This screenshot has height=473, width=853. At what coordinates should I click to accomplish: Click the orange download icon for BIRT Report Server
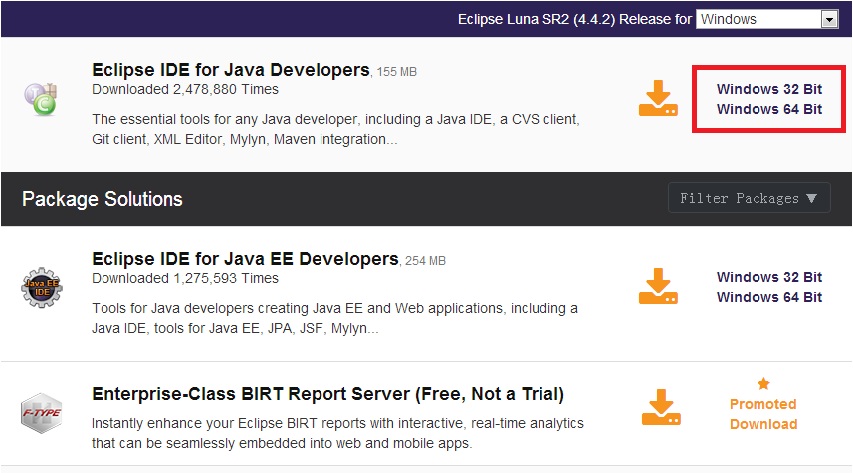pyautogui.click(x=661, y=407)
